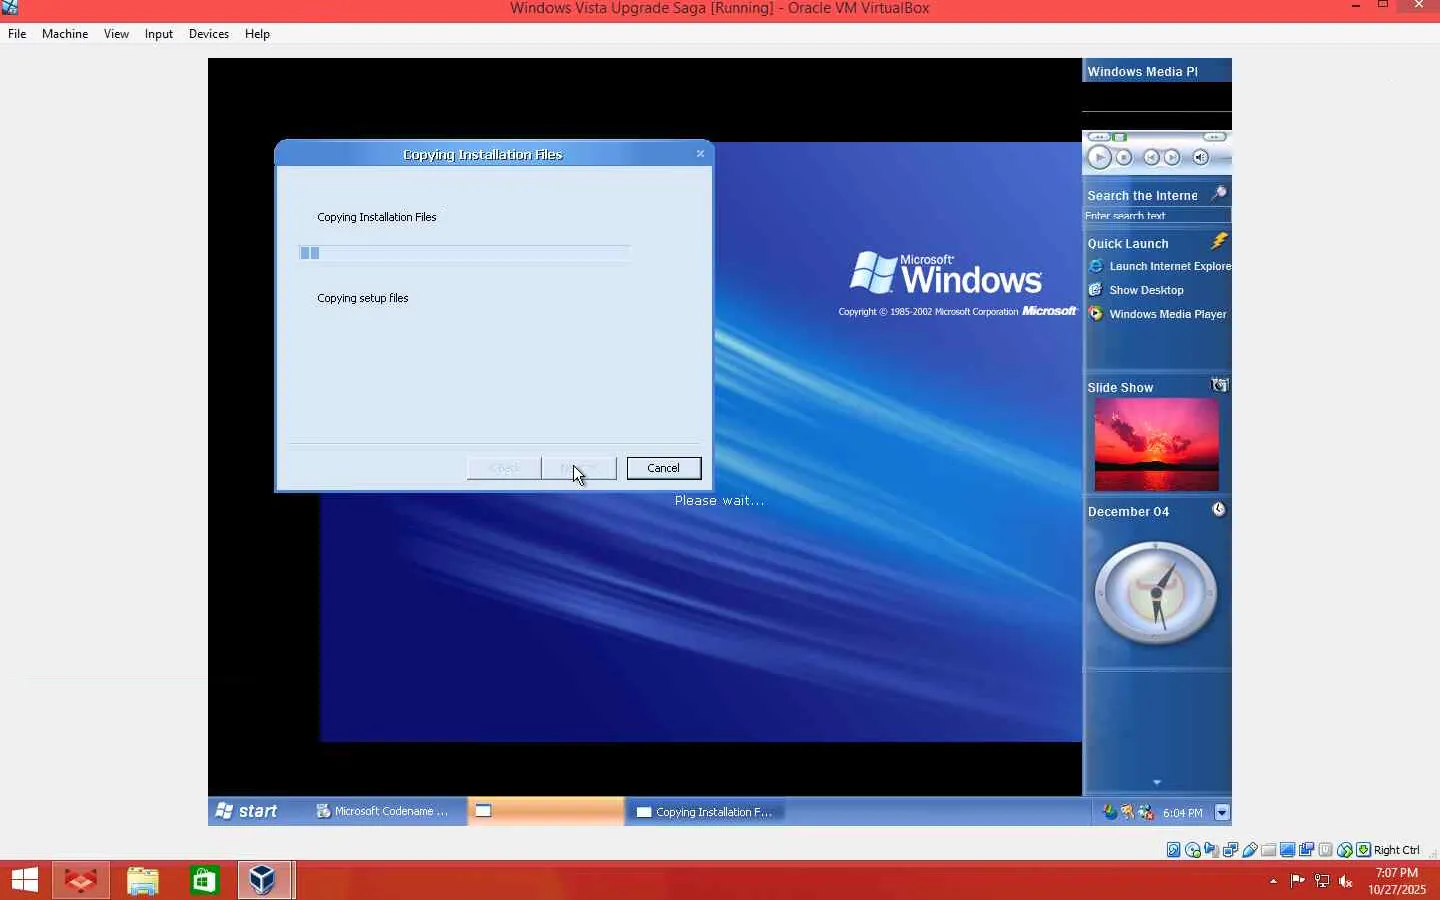The image size is (1440, 900).
Task: Click VirtualBox recording indicator icon
Action: [1307, 850]
